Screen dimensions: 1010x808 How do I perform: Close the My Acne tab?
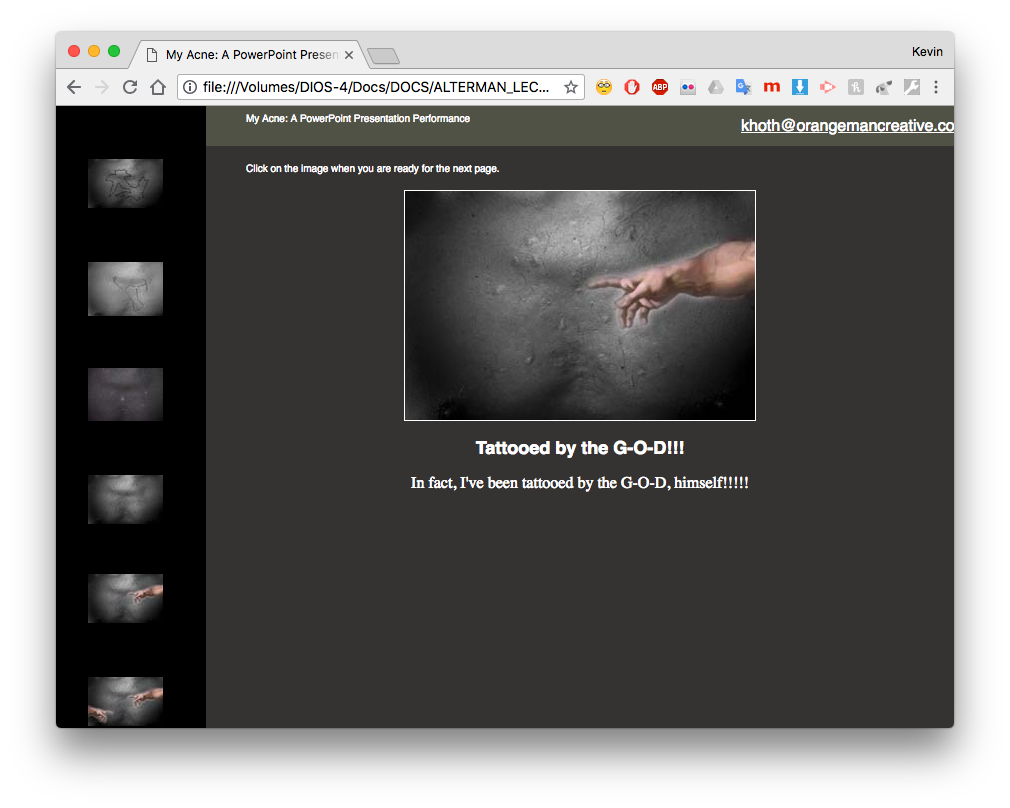348,55
